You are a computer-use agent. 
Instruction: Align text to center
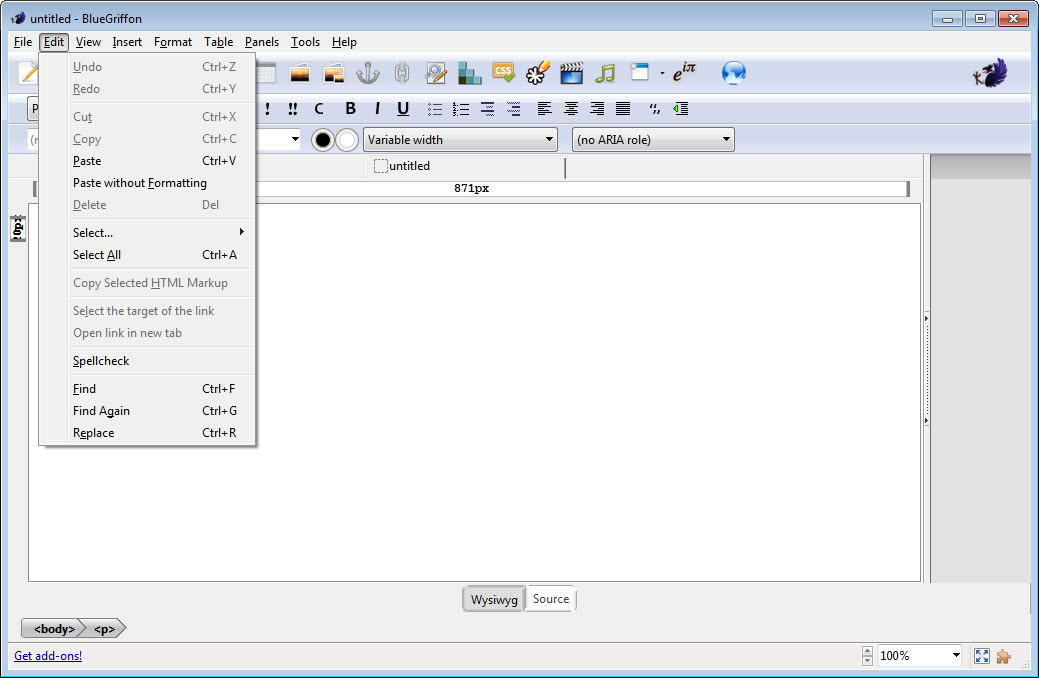tap(571, 109)
